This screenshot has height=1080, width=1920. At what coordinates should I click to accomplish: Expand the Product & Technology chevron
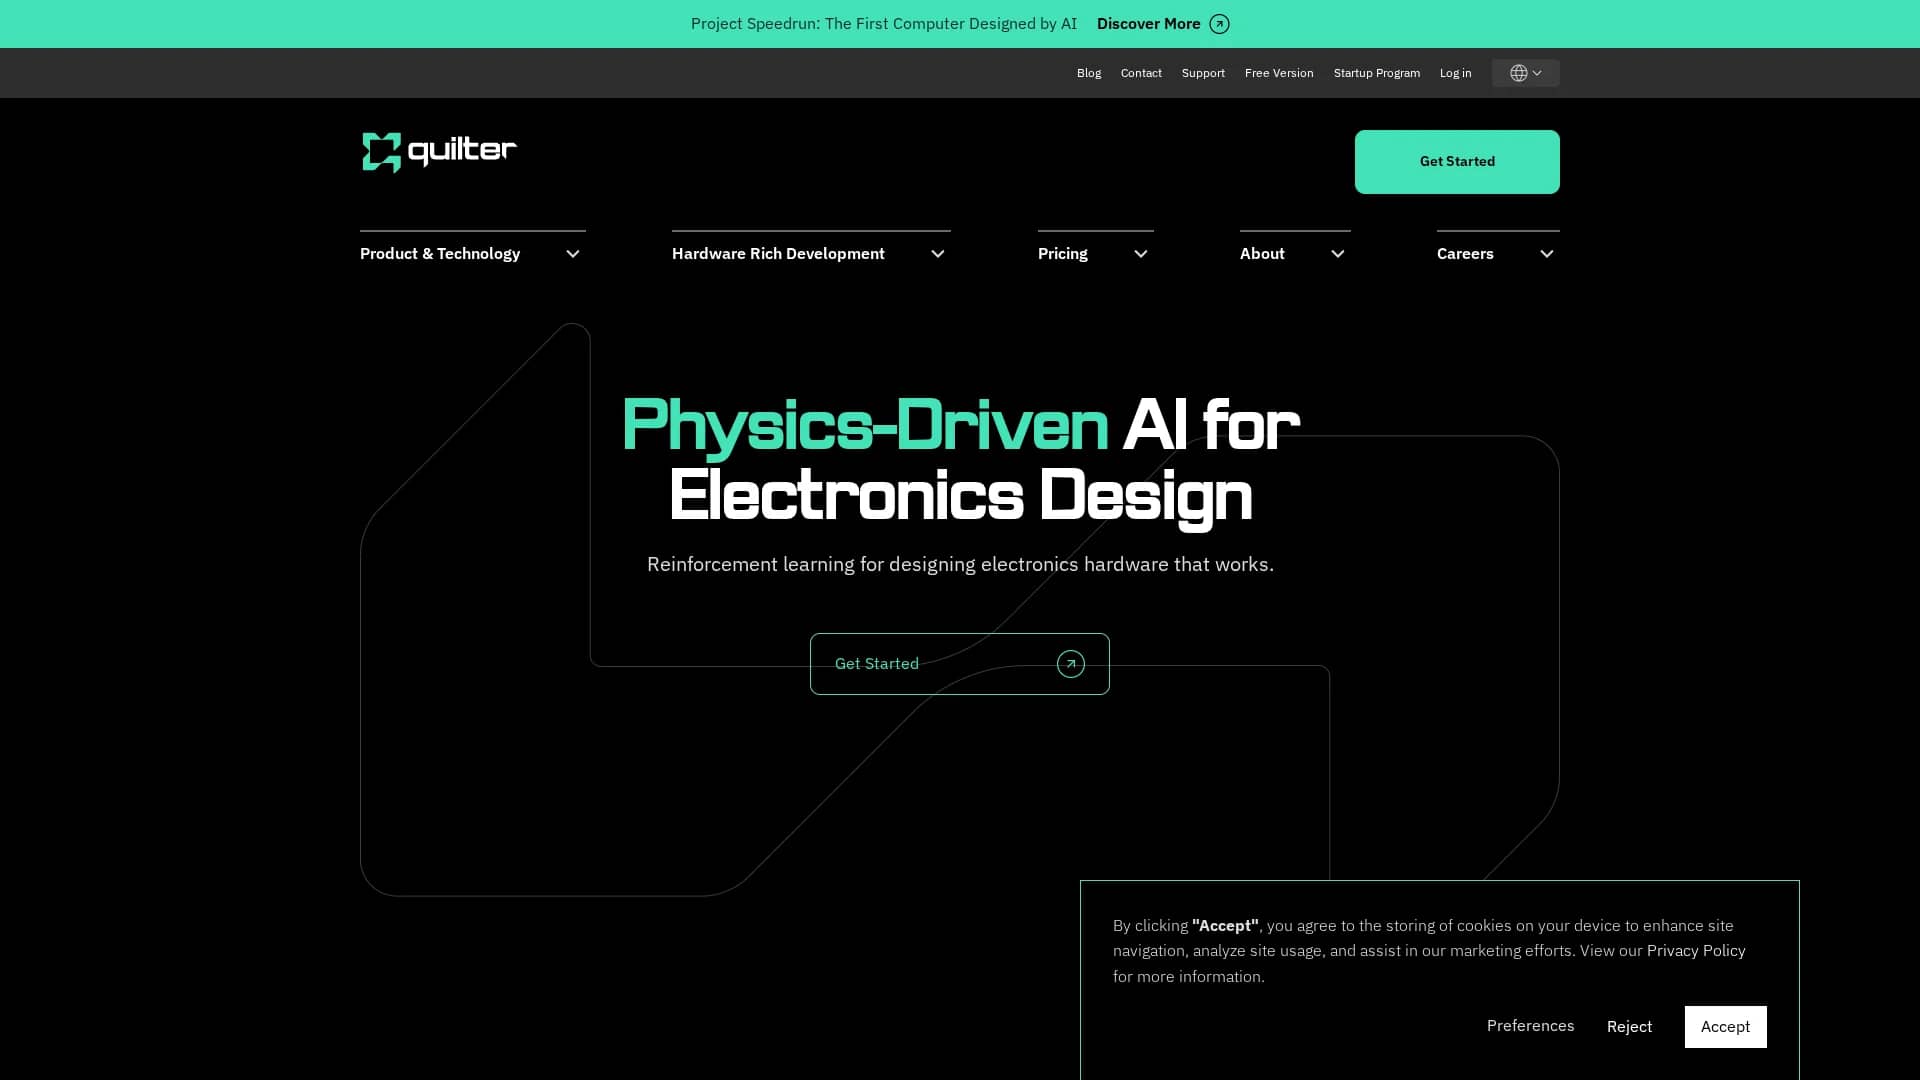pyautogui.click(x=573, y=254)
